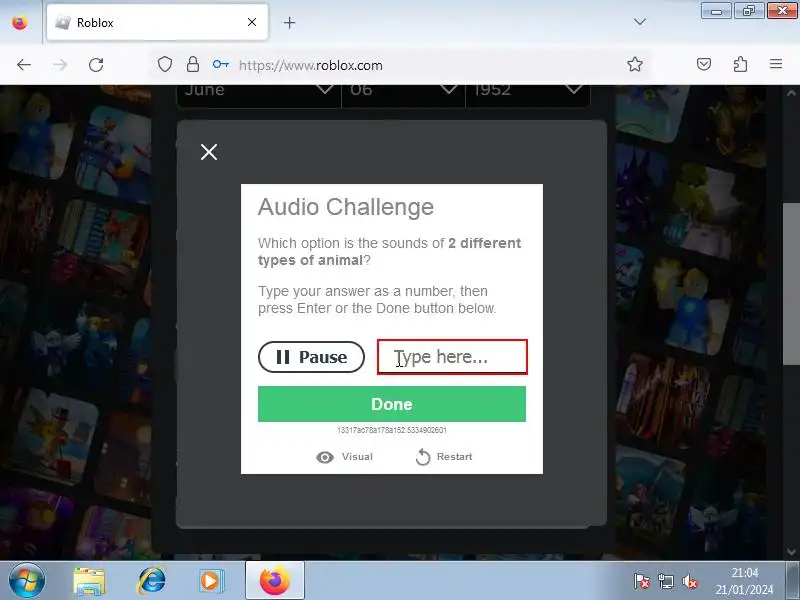
Task: Open the June month dropdown
Action: [259, 95]
